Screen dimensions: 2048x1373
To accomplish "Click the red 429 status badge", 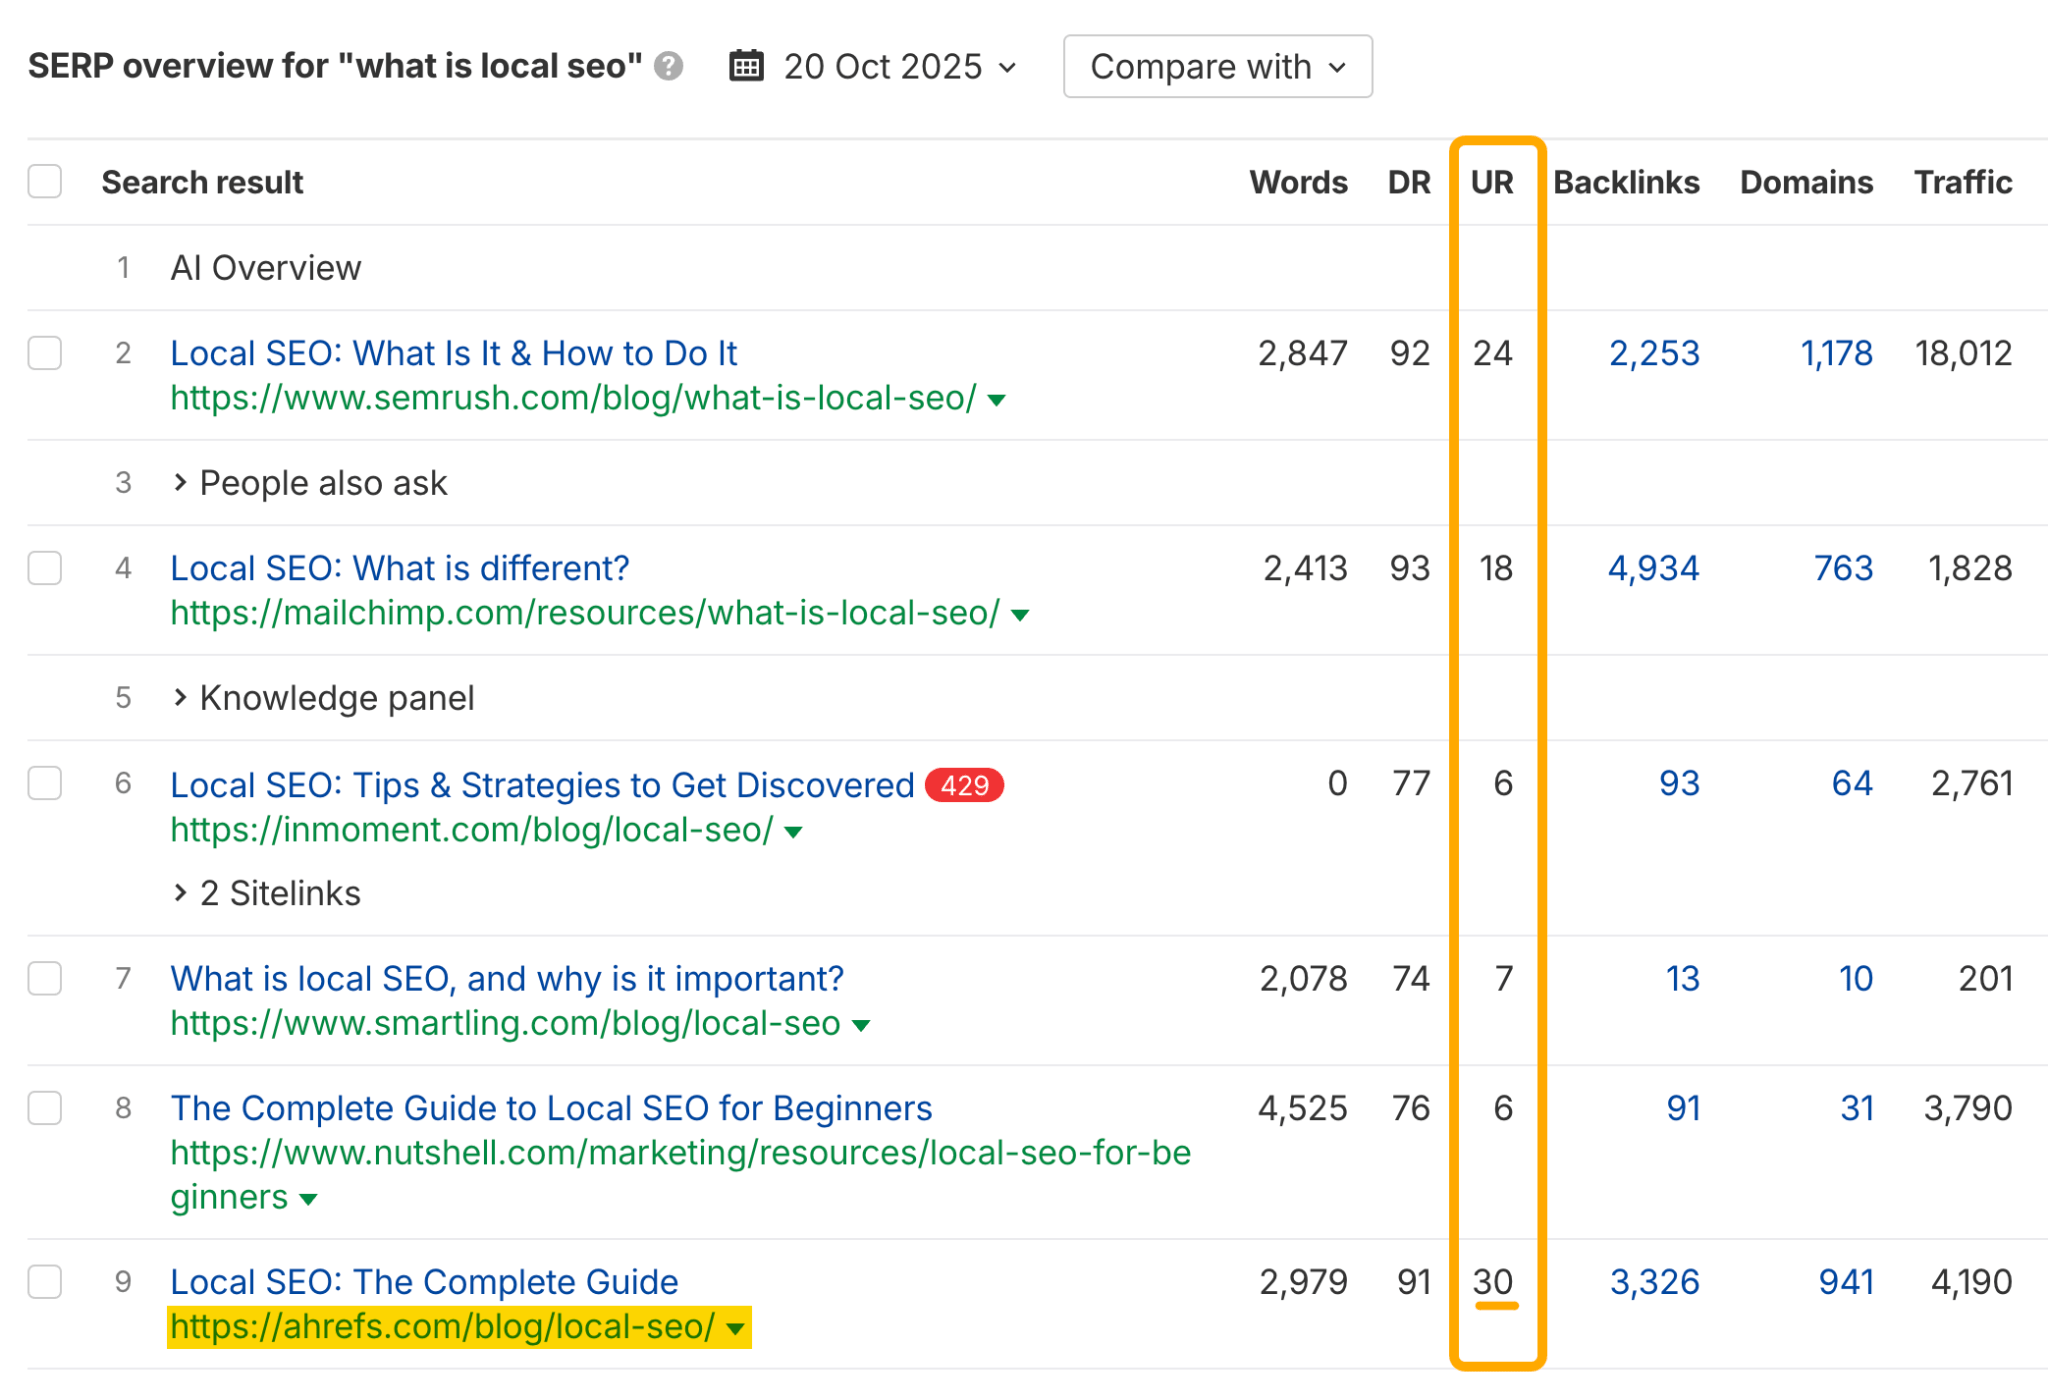I will pos(965,786).
